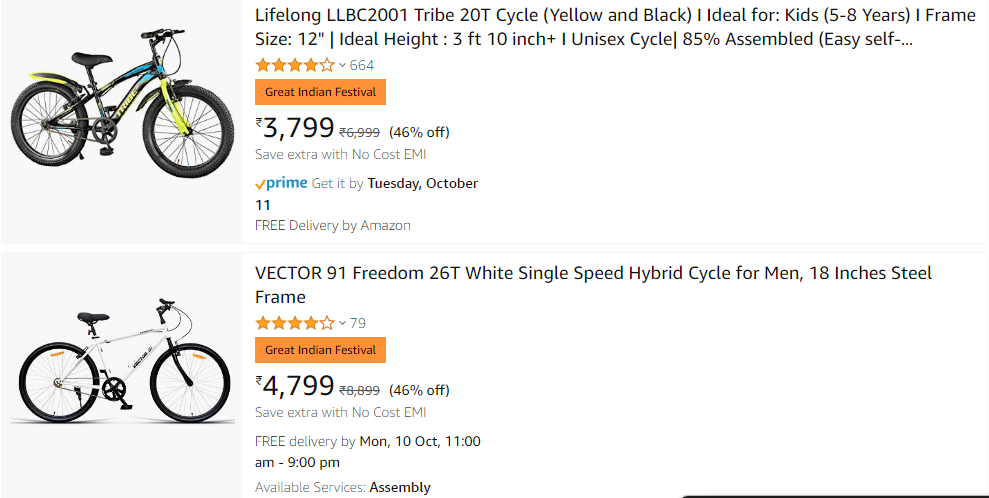Expand the rating dropdown arrow beside 79 reviews
Screen dimensions: 989x498
coord(342,323)
